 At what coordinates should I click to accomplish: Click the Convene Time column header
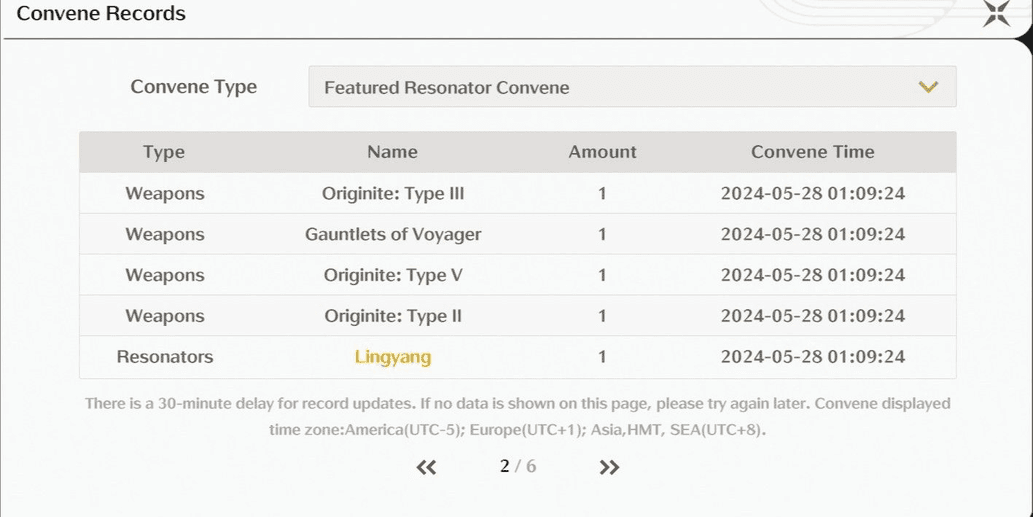click(x=812, y=152)
